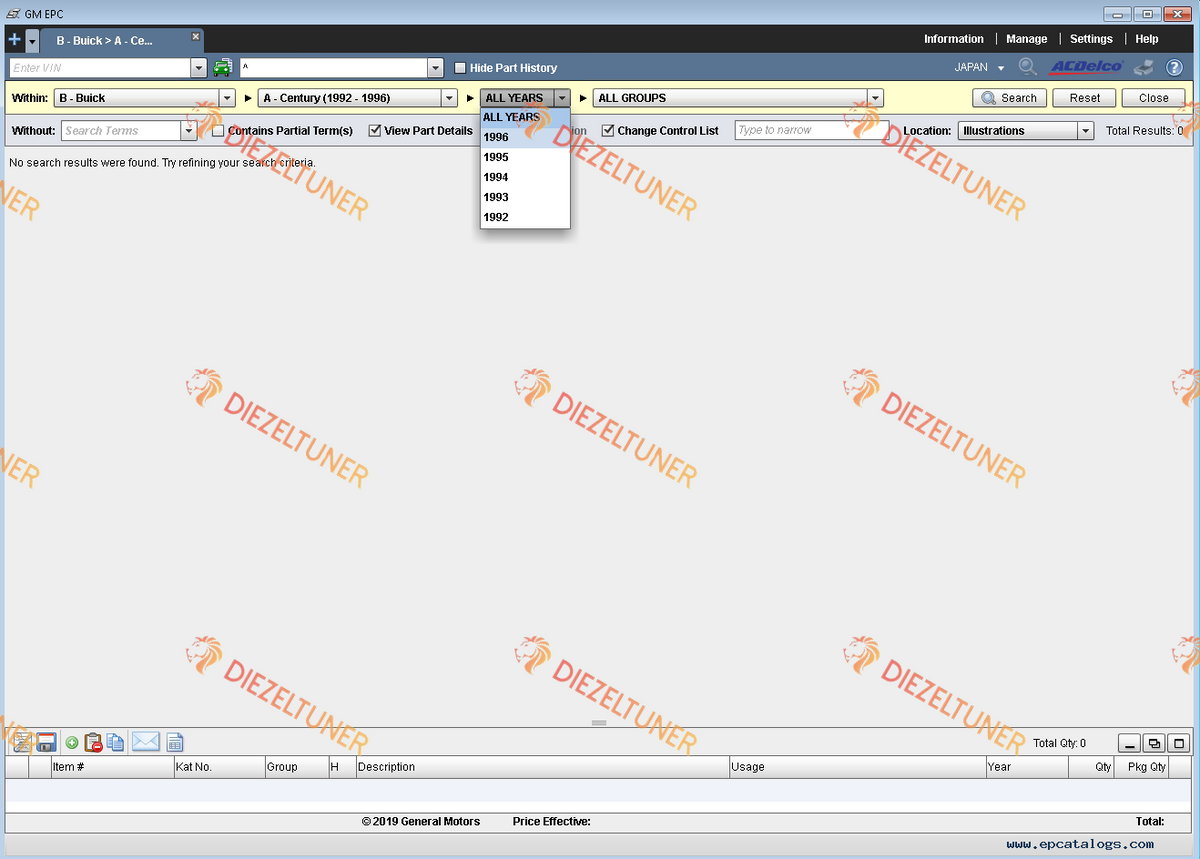This screenshot has height=859, width=1200.
Task: Open the Location Illustrations dropdown
Action: tap(1085, 131)
